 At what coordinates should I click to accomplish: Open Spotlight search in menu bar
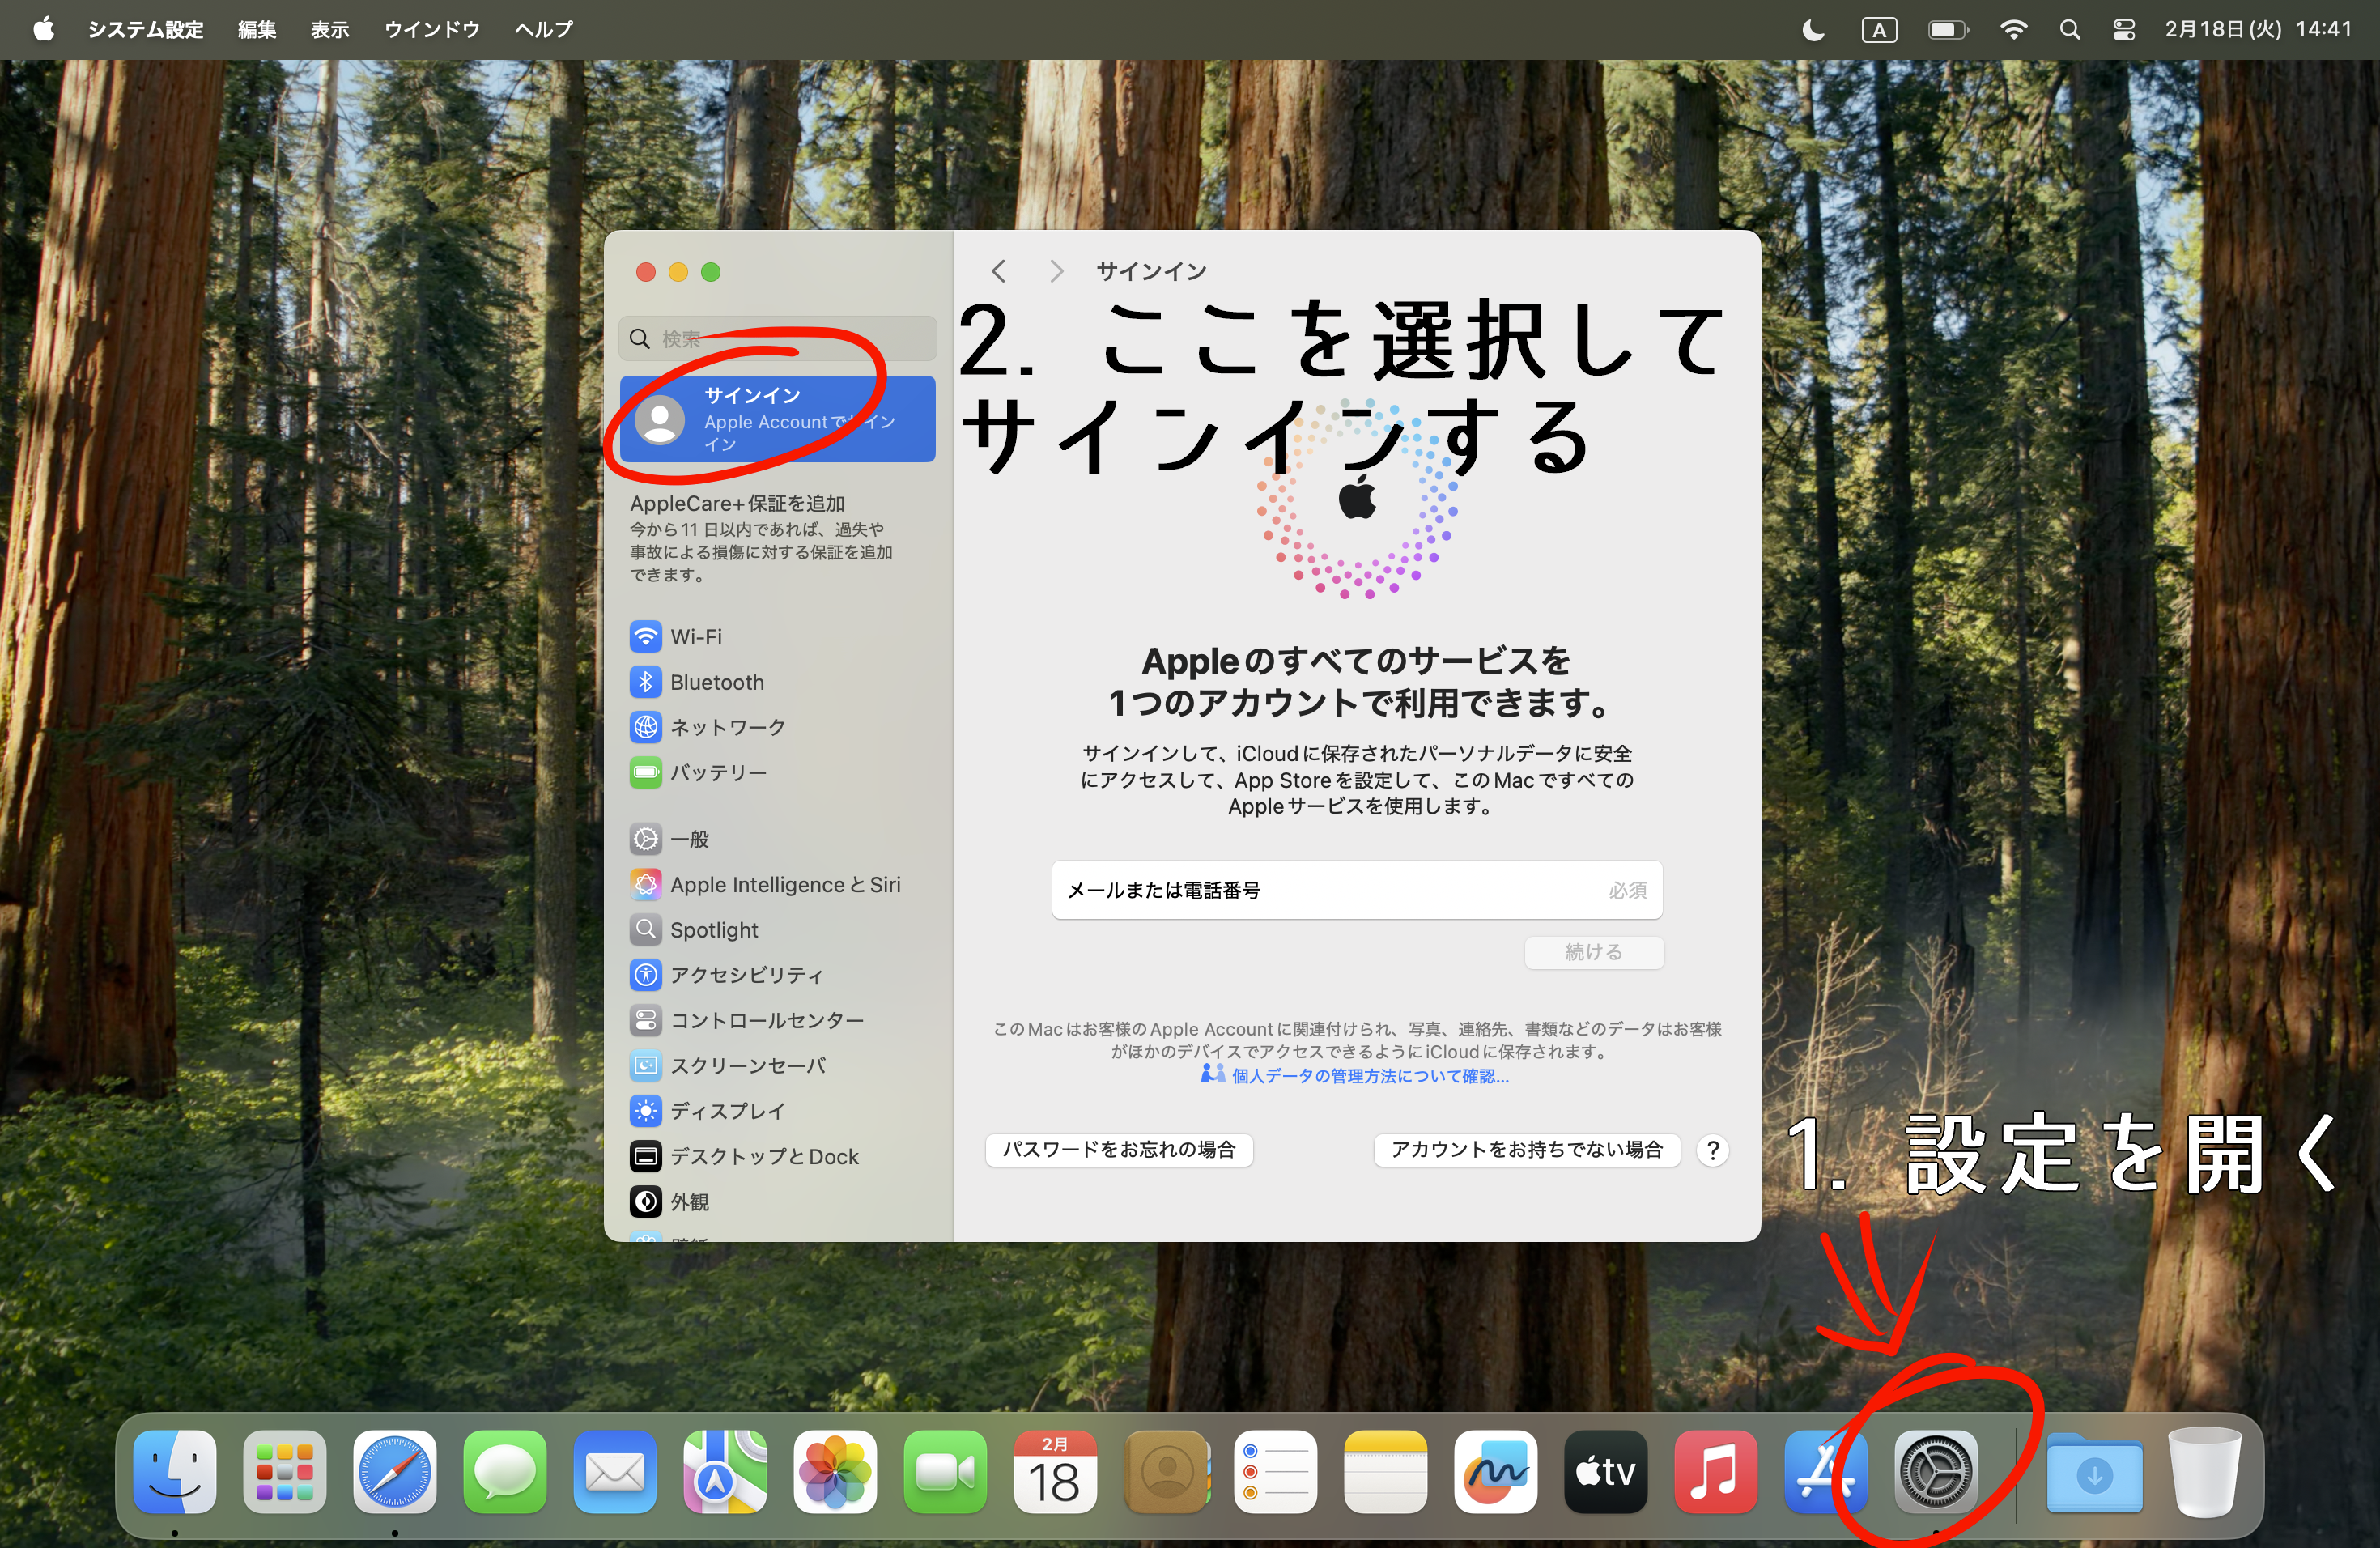[x=2070, y=30]
